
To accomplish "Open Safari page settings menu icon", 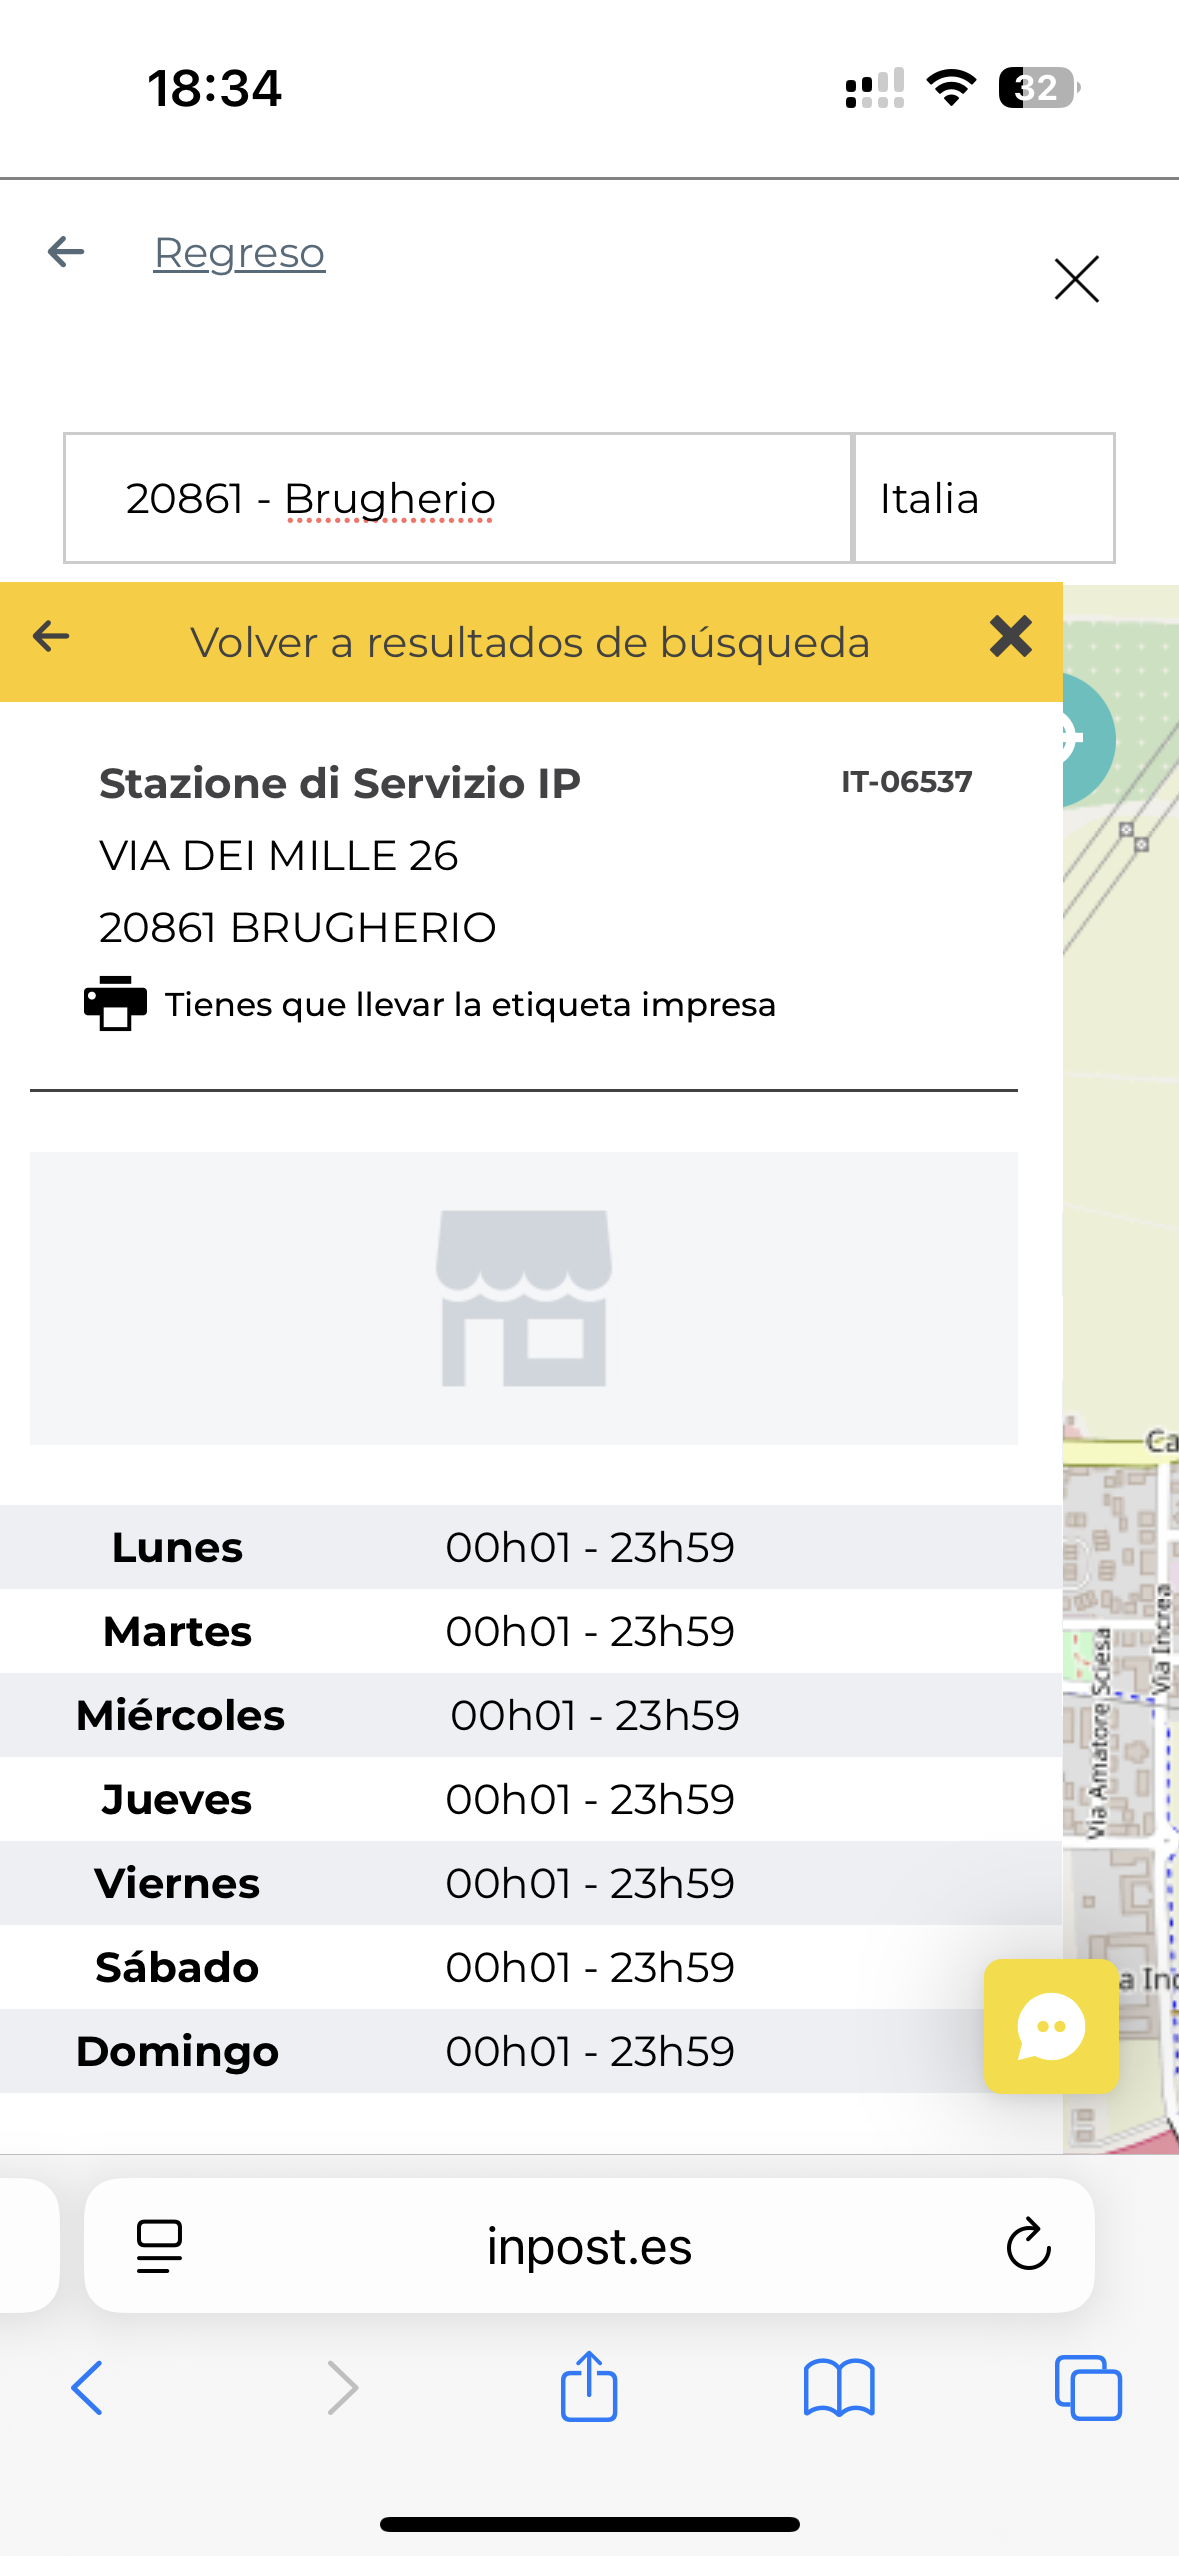I will (x=159, y=2246).
